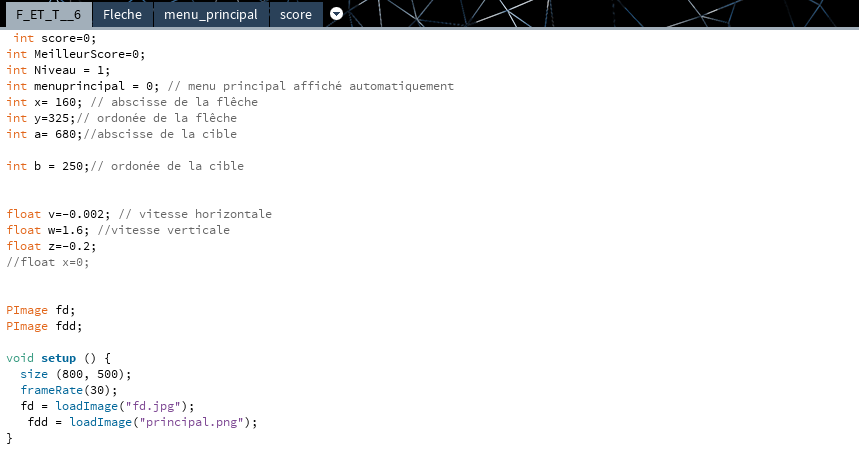Place cursor on the Niveau variable

(x=58, y=70)
